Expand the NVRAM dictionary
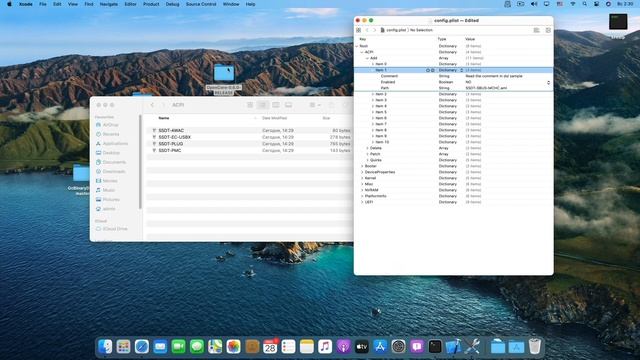640x360 pixels. [362, 190]
